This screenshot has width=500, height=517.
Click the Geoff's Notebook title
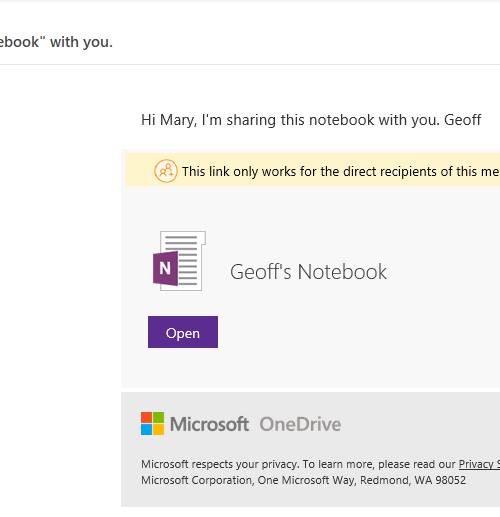click(308, 272)
